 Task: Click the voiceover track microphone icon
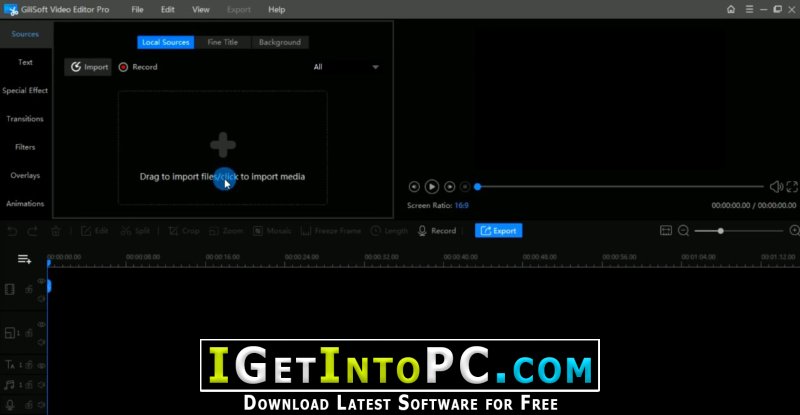pyautogui.click(x=10, y=405)
